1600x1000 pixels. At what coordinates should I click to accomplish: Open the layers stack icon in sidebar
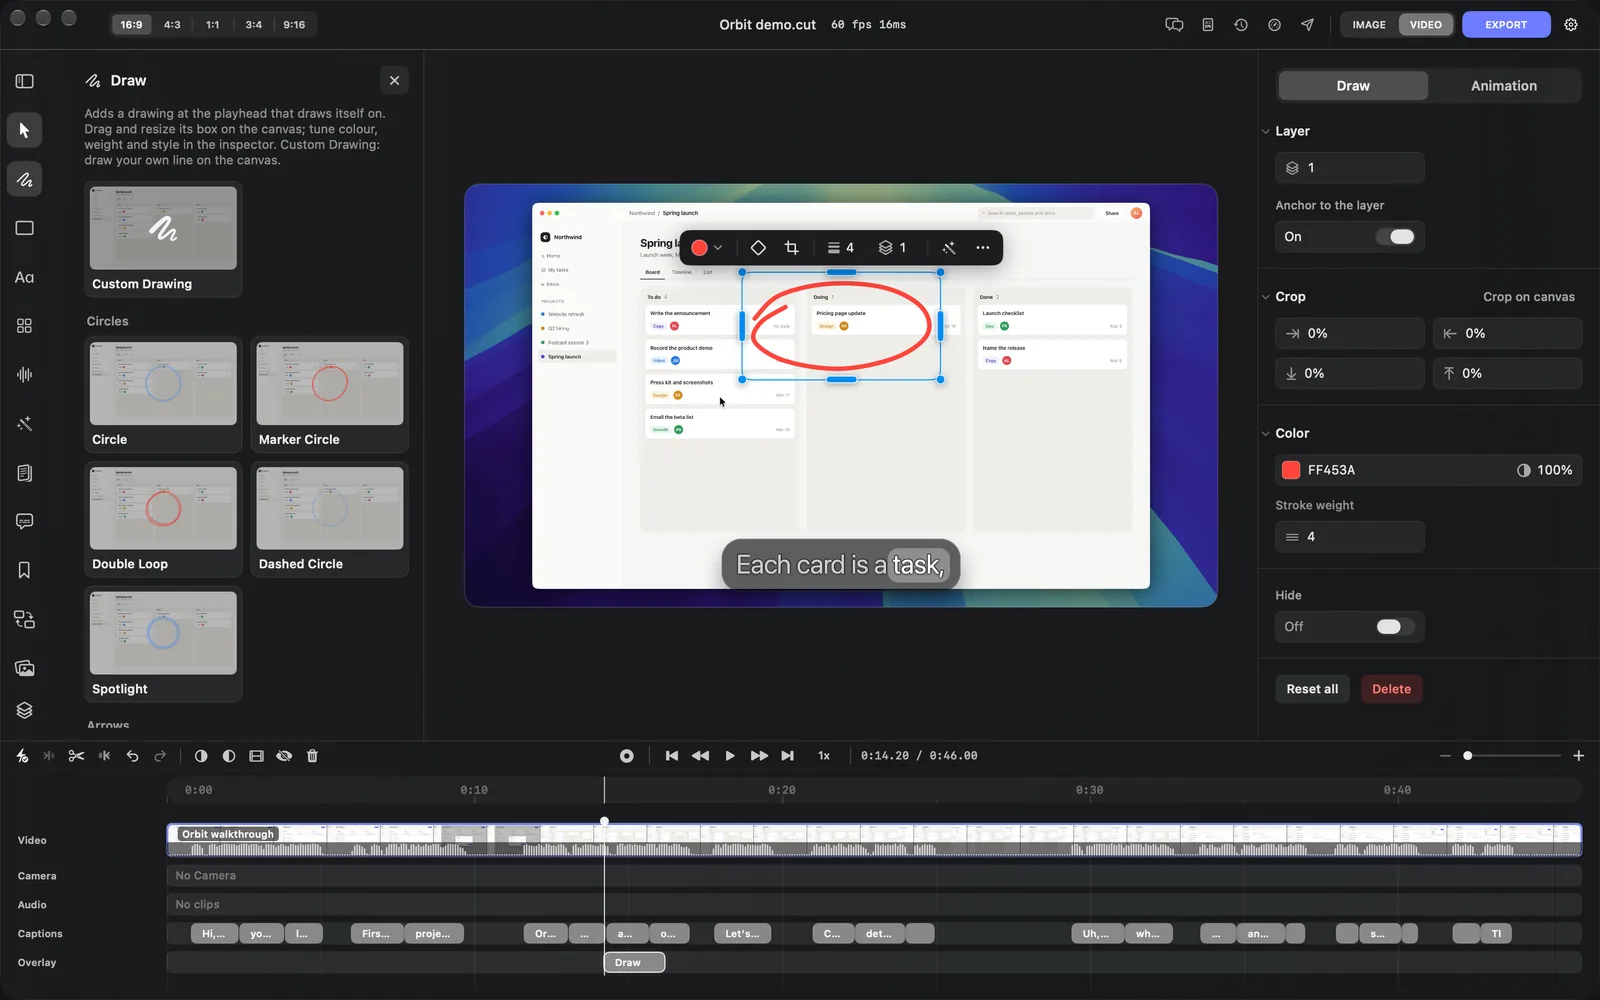(x=25, y=710)
